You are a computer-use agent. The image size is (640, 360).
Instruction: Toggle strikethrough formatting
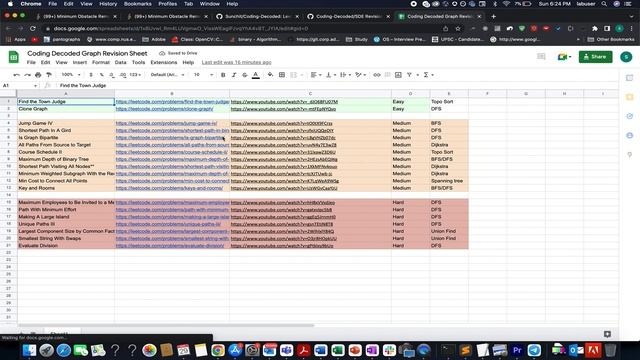[244, 75]
